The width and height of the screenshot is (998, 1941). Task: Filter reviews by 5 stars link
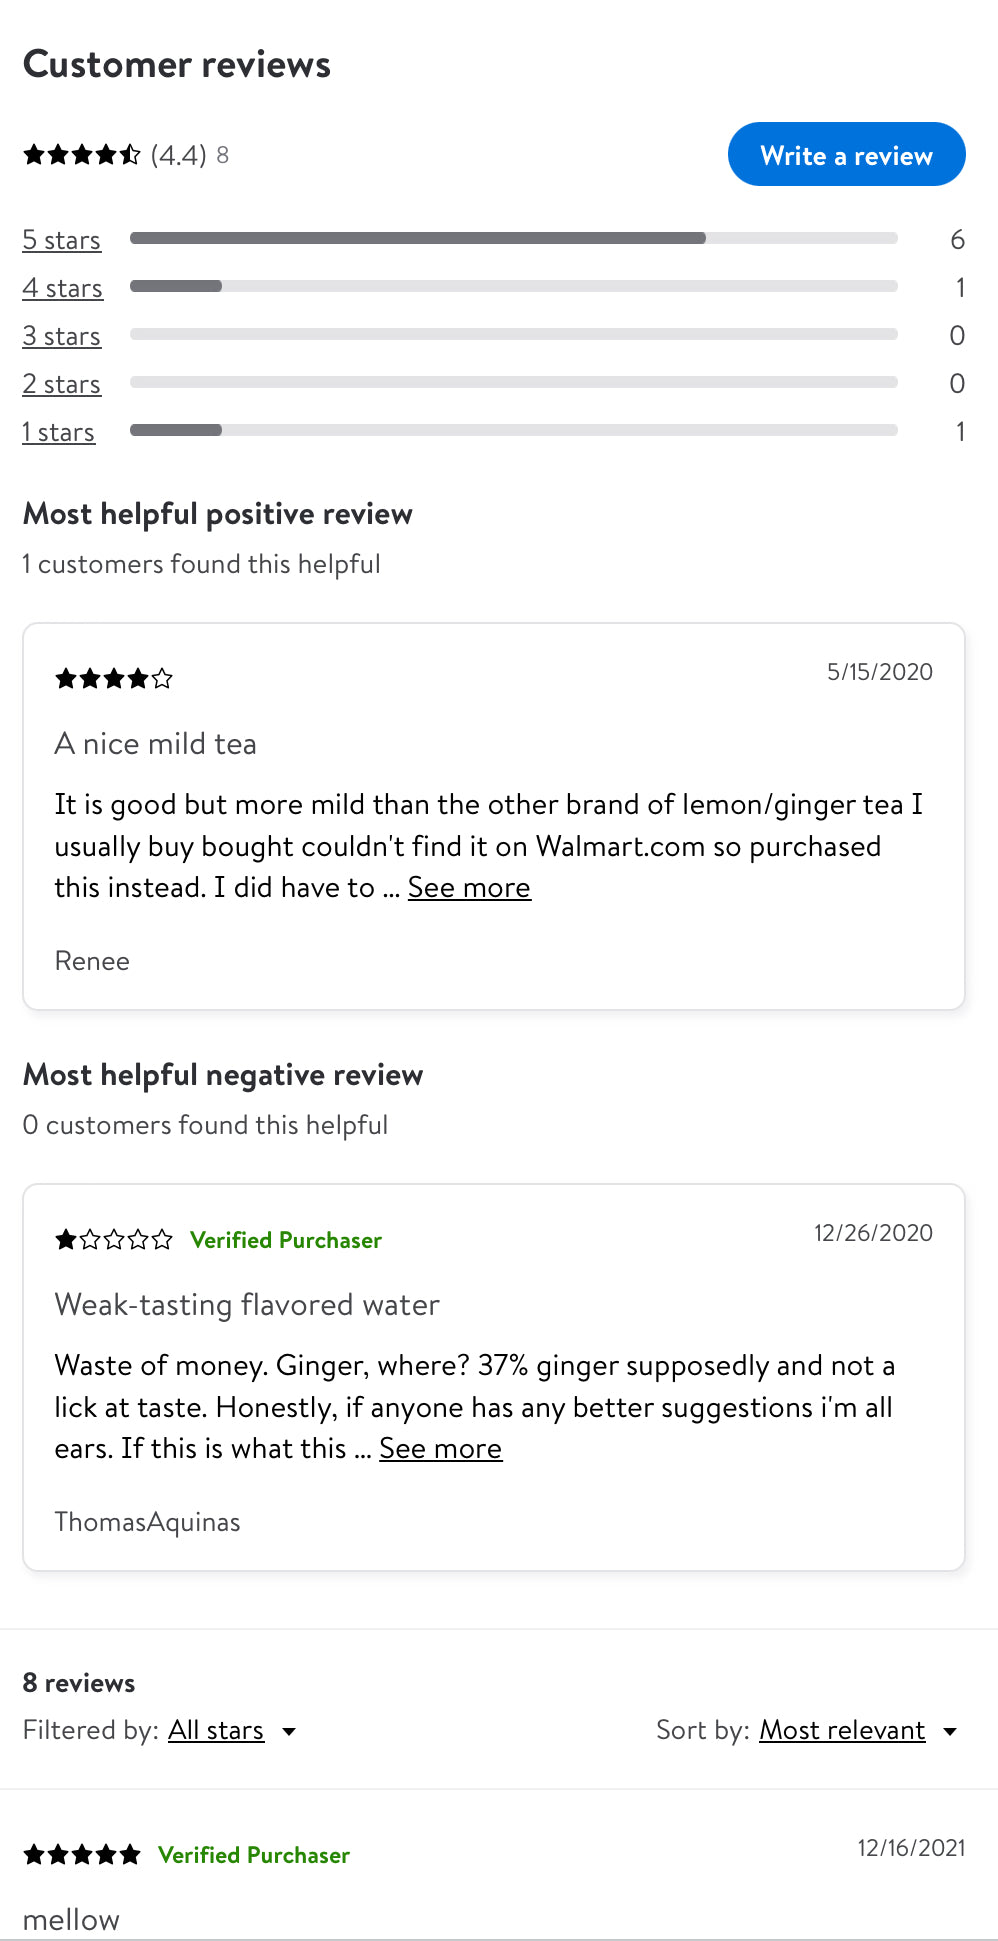[62, 240]
